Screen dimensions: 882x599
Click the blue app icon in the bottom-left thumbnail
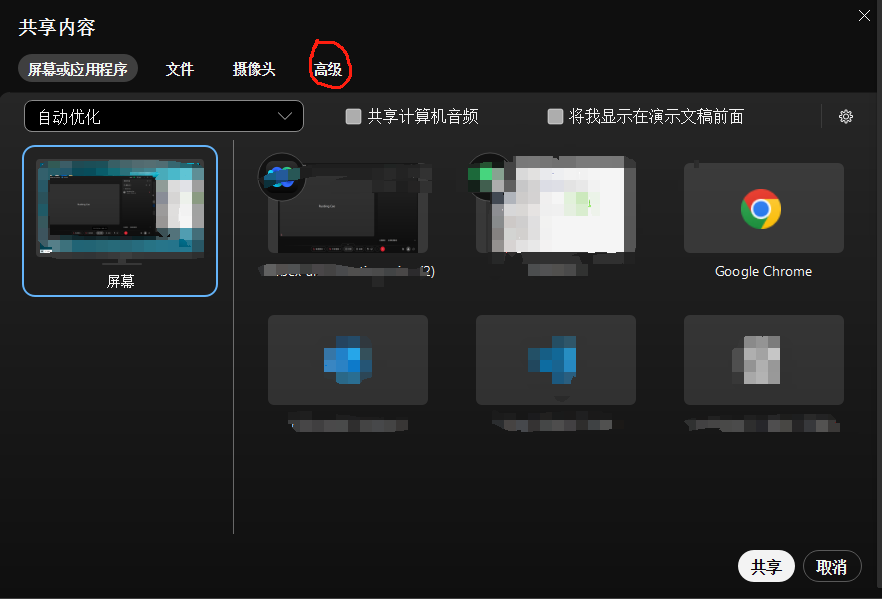[347, 360]
